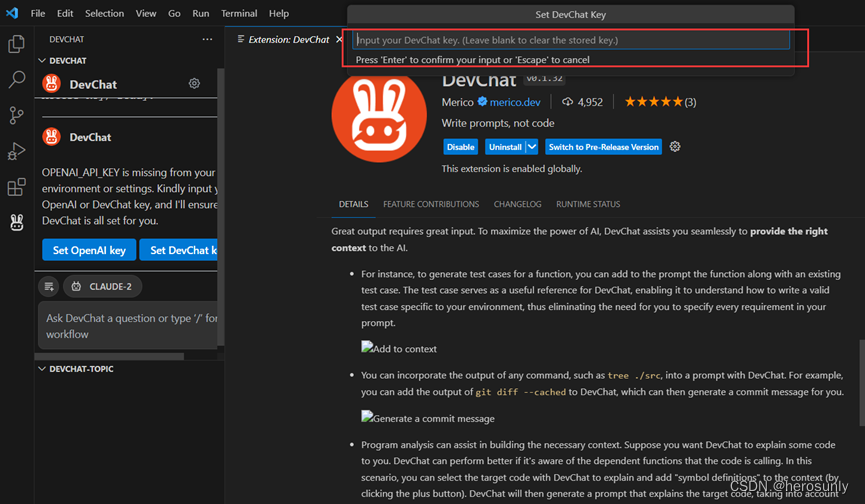Collapse the DEVCHAT section

(42, 60)
